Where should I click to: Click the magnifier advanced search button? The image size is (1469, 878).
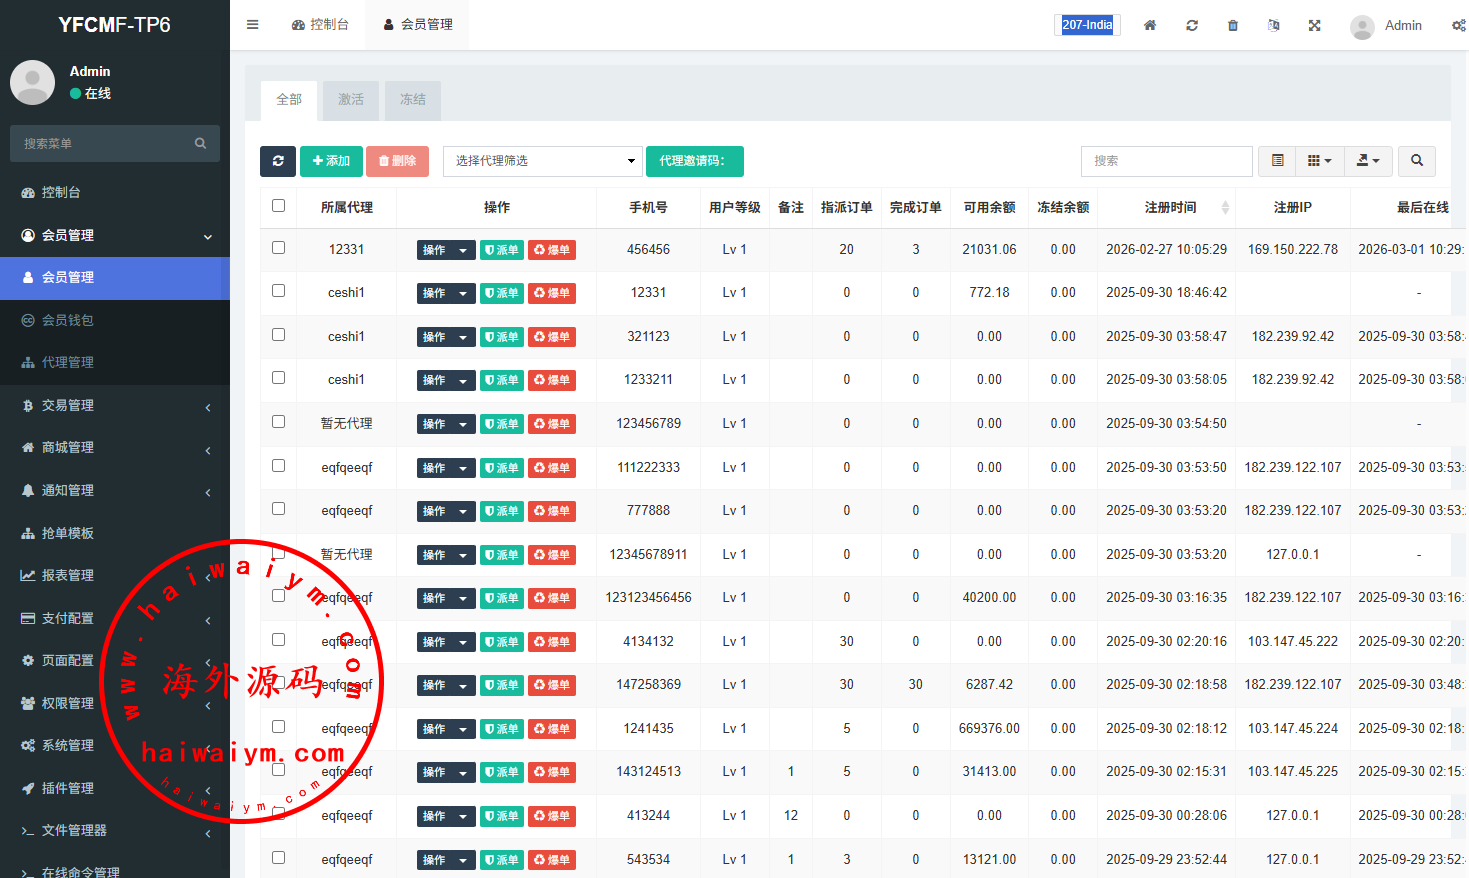click(x=1416, y=161)
